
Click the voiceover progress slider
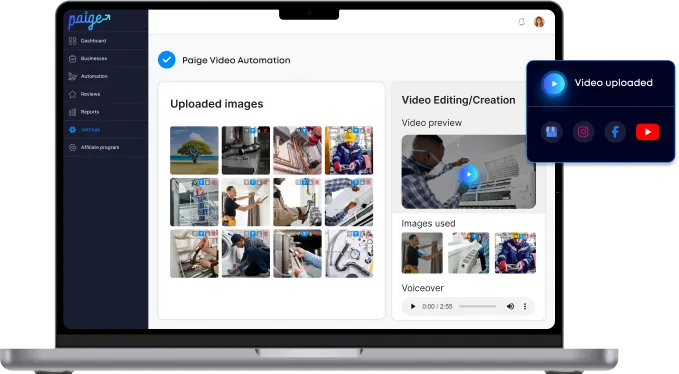click(x=478, y=306)
